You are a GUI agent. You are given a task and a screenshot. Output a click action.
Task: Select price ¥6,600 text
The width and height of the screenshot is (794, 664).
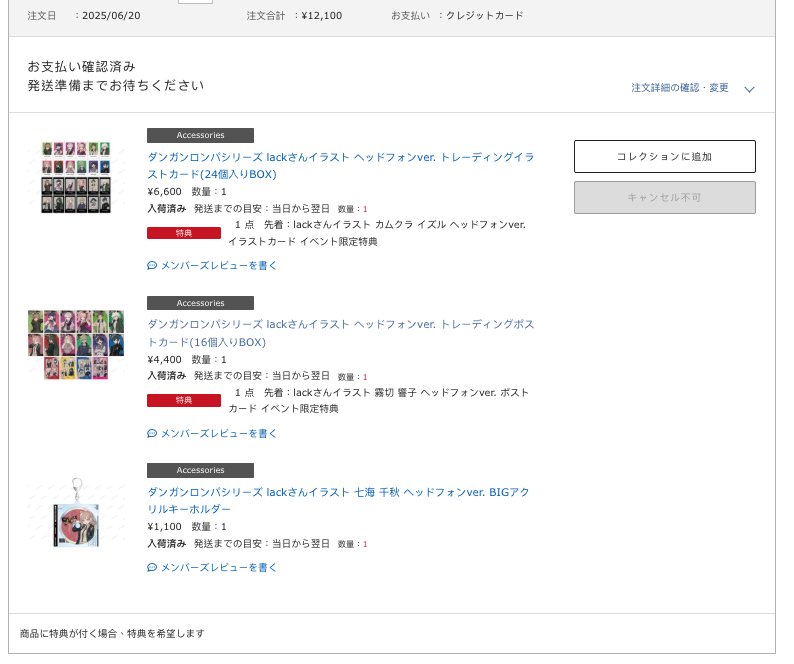tap(165, 191)
